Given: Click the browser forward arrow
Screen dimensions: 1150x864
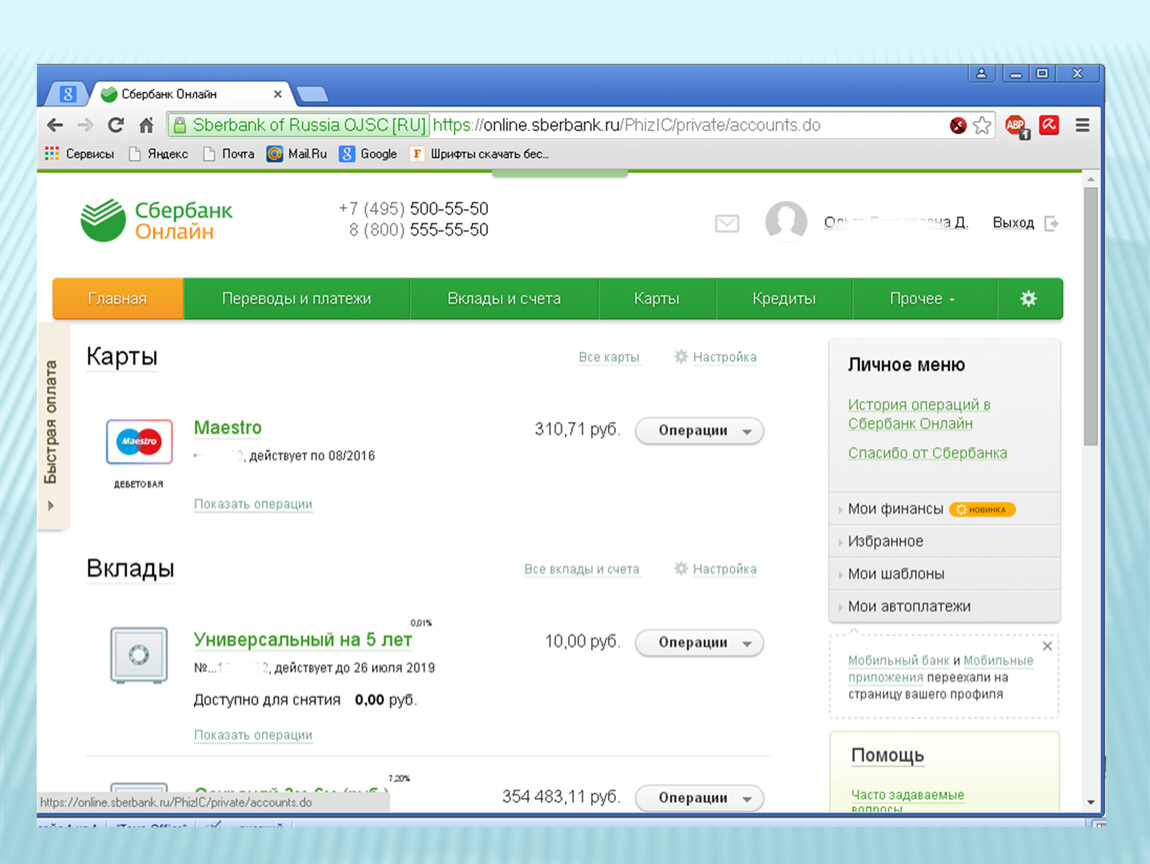Looking at the screenshot, I should pos(85,125).
